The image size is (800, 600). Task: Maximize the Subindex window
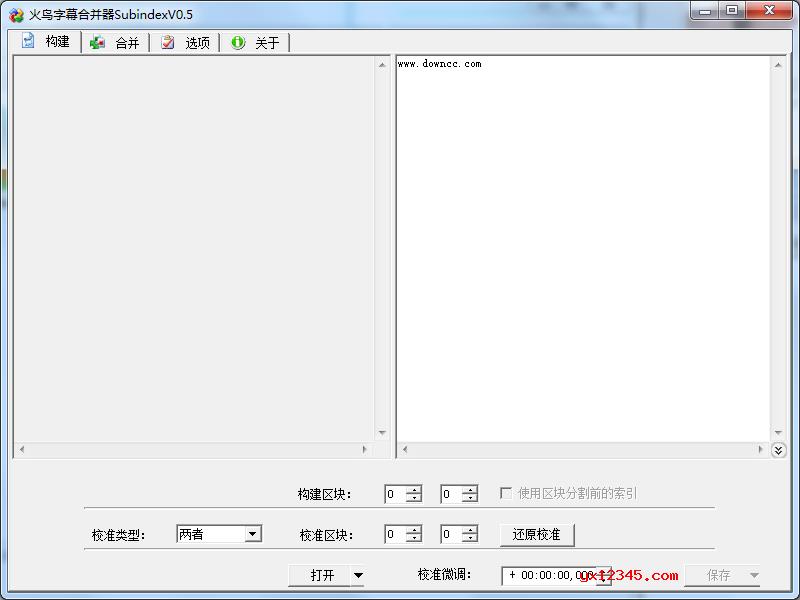point(732,11)
